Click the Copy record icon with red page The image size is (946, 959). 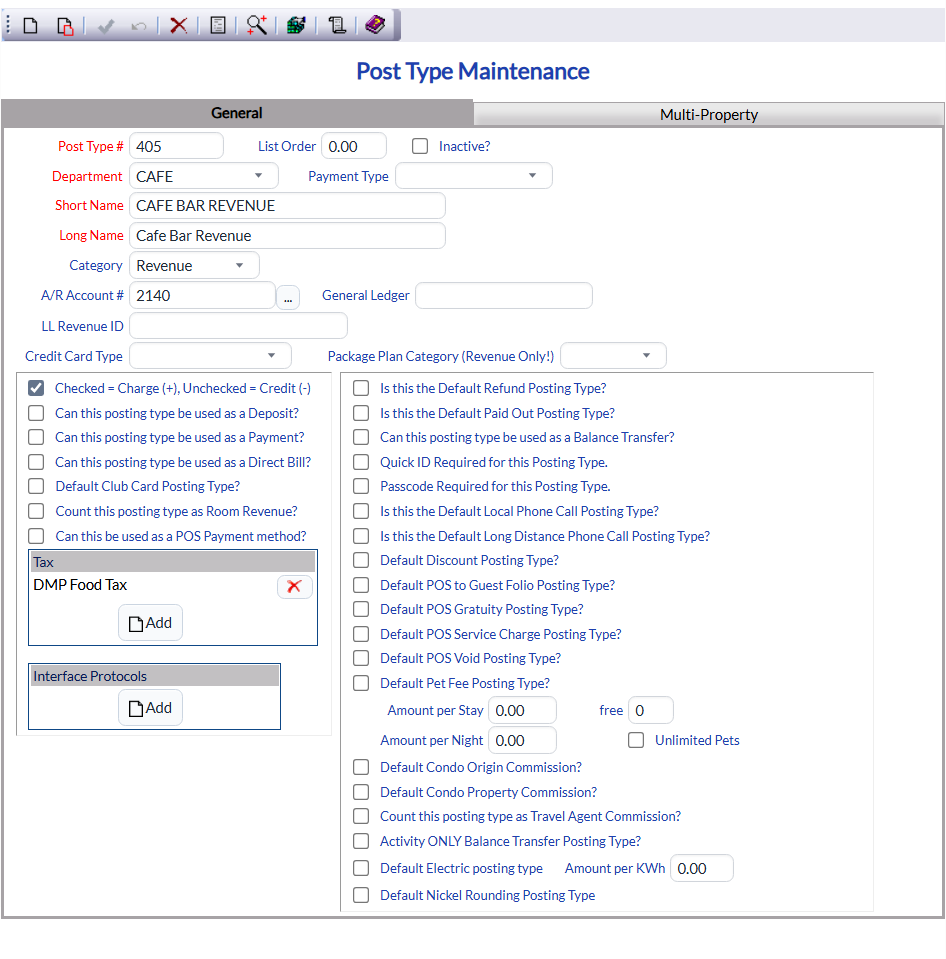tap(65, 26)
